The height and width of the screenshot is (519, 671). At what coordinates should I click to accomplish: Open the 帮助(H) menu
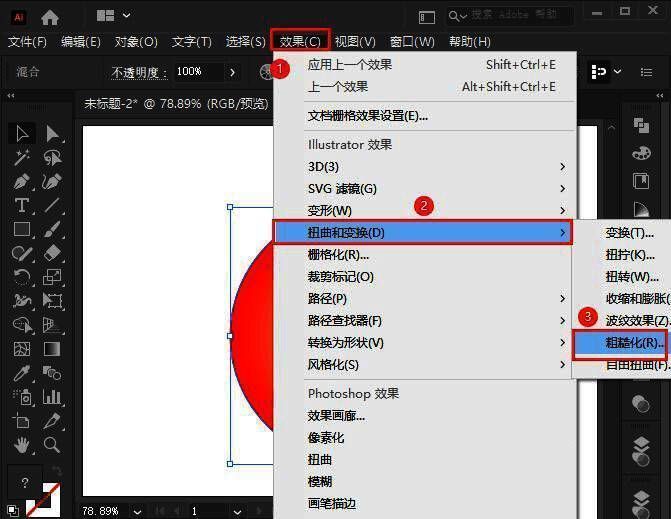(469, 42)
